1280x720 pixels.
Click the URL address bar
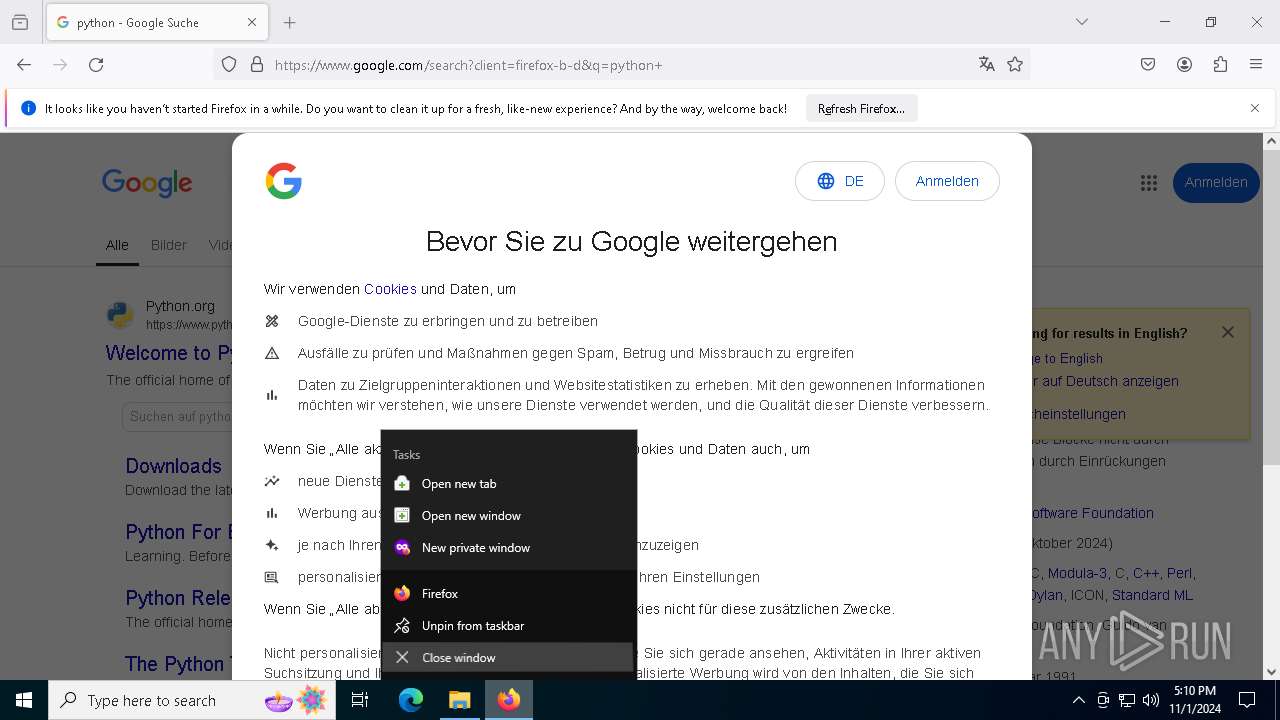[x=620, y=65]
